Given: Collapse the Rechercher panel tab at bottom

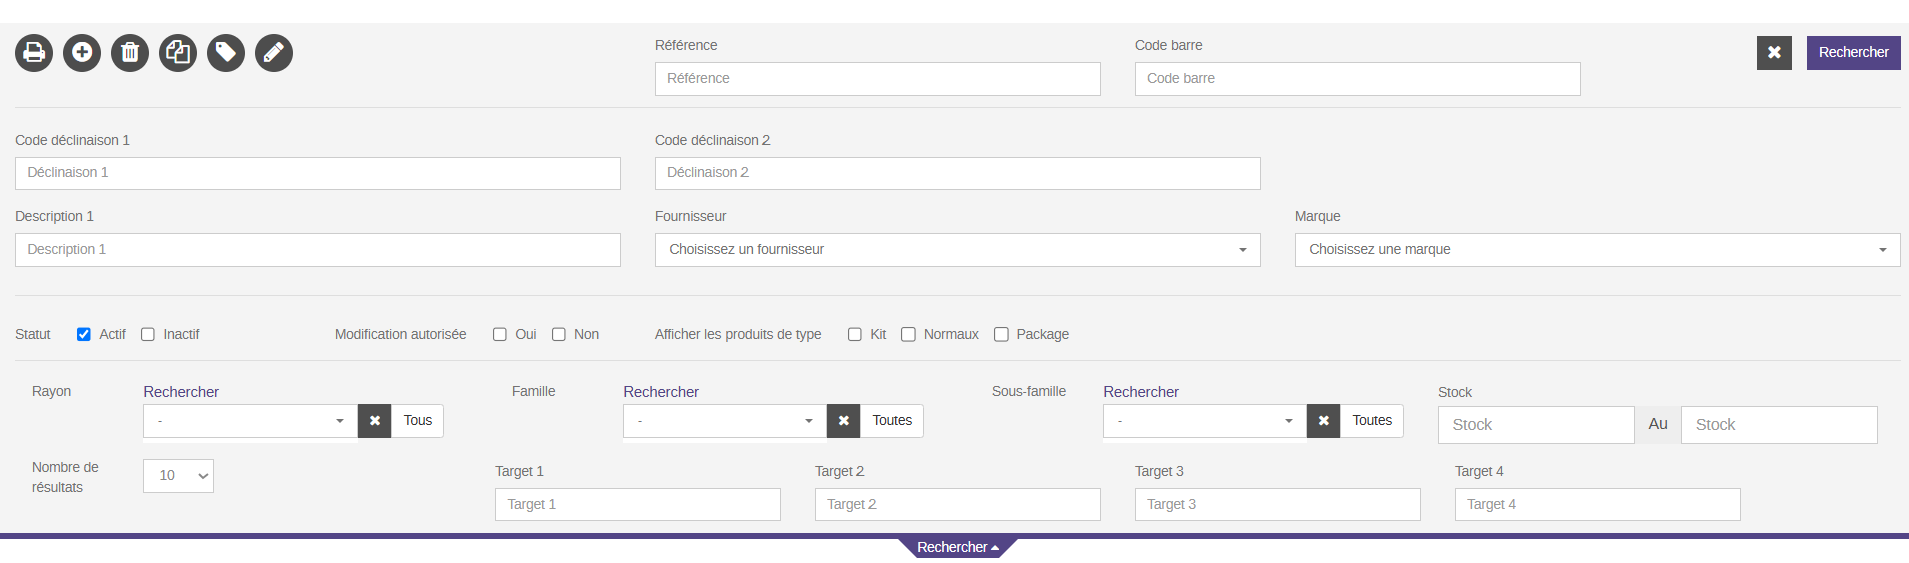Looking at the screenshot, I should pos(957,547).
